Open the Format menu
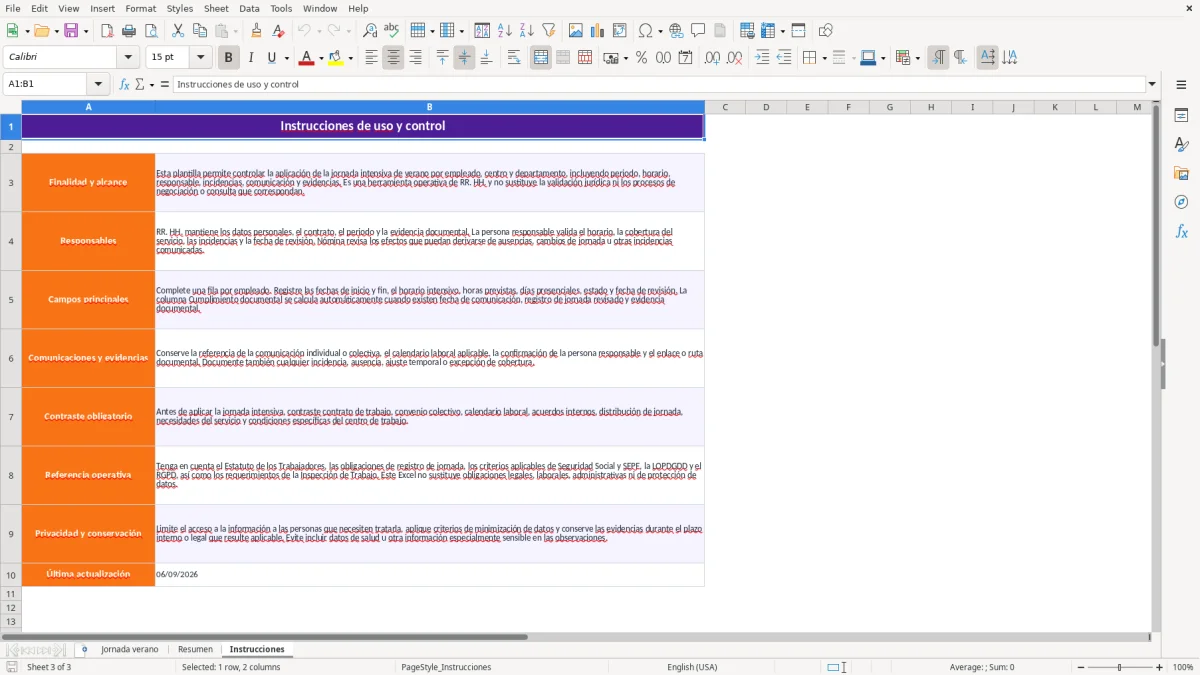 (141, 8)
